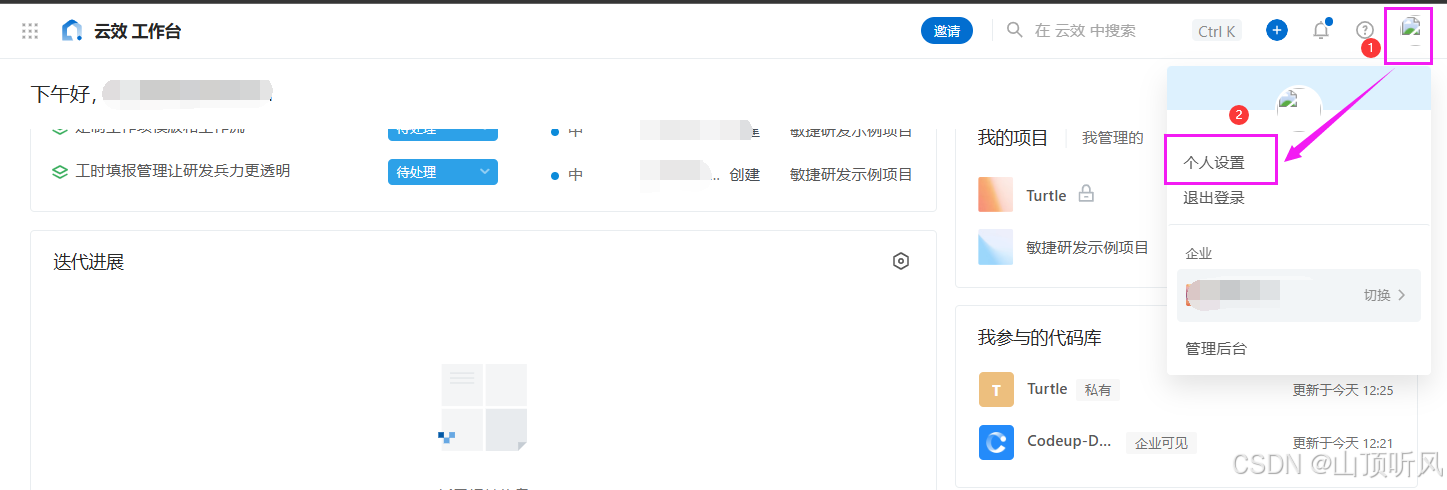Screen dimensions: 1447x490
Task: Open the Turtle code repository
Action: [1047, 389]
